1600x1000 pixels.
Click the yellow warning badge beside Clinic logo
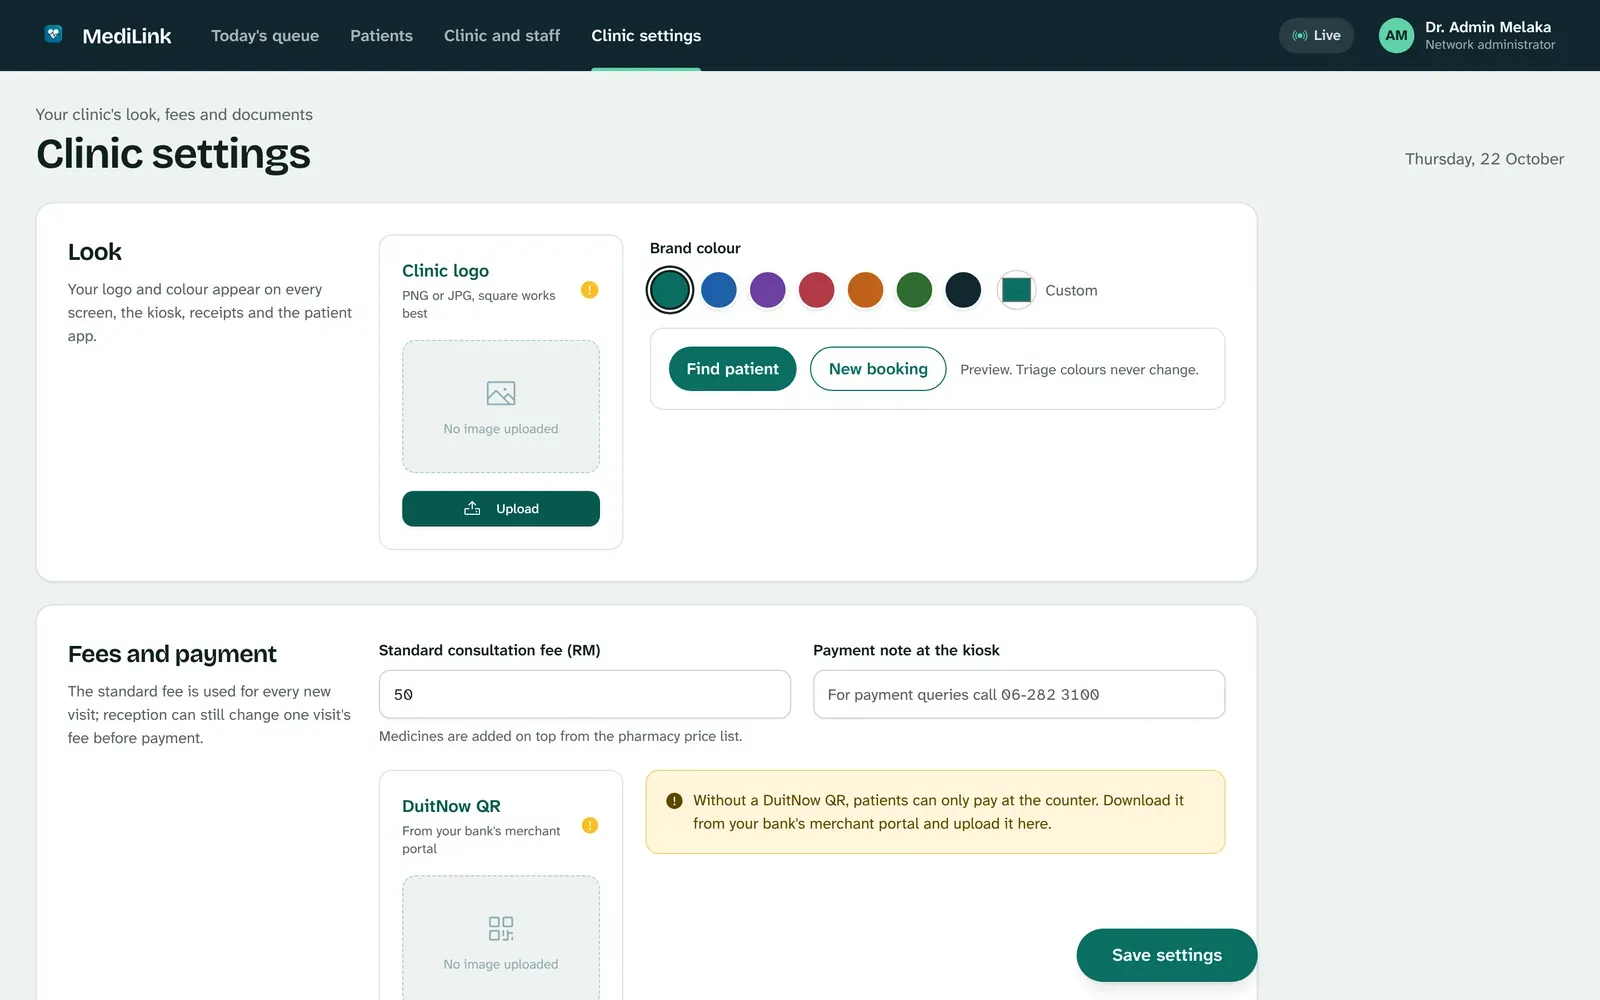[x=590, y=290]
